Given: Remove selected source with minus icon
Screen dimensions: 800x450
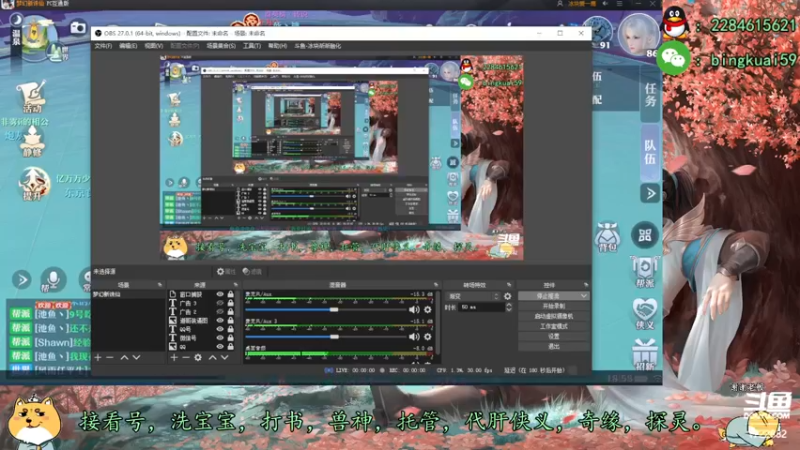Looking at the screenshot, I should 186,358.
